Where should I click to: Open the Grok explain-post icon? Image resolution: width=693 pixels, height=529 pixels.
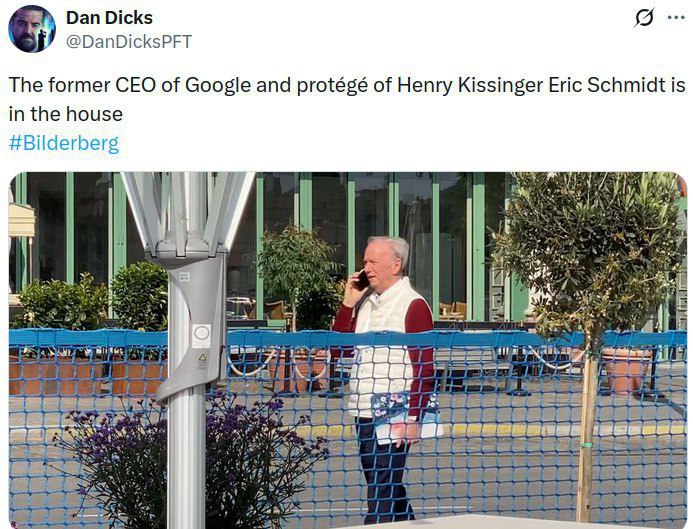[645, 18]
